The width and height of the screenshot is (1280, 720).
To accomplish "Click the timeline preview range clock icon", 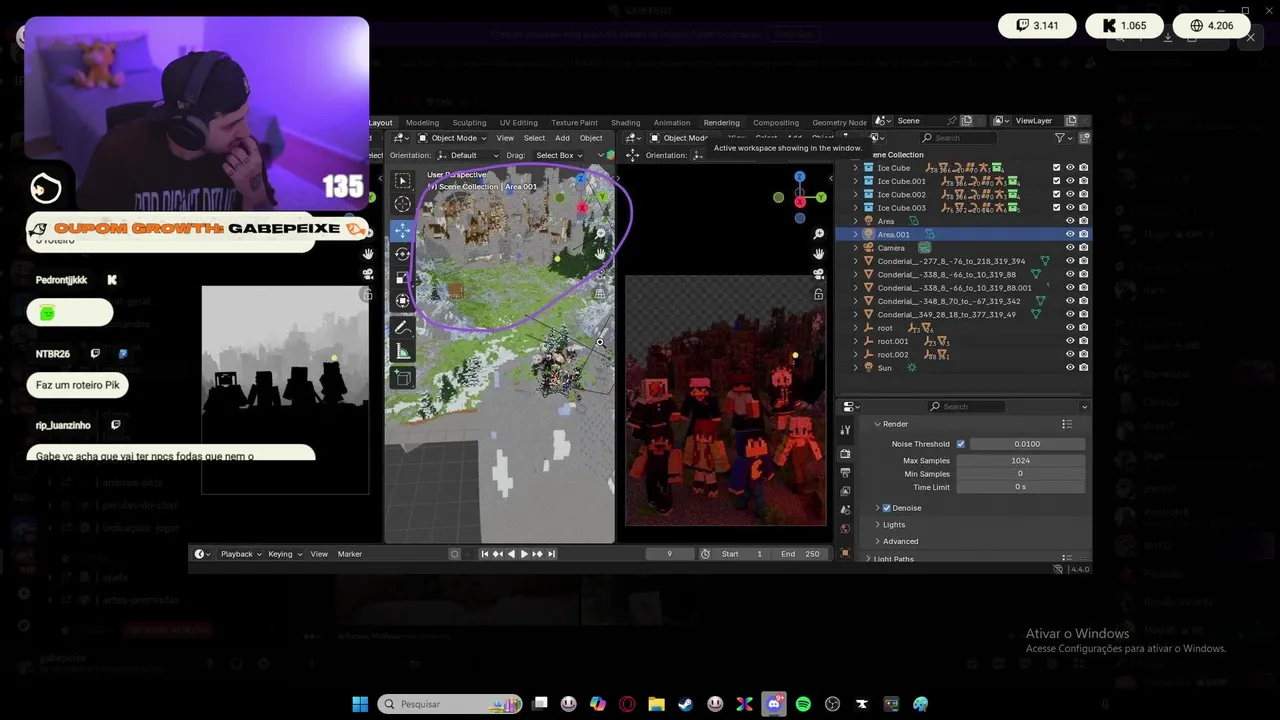I will coord(705,554).
